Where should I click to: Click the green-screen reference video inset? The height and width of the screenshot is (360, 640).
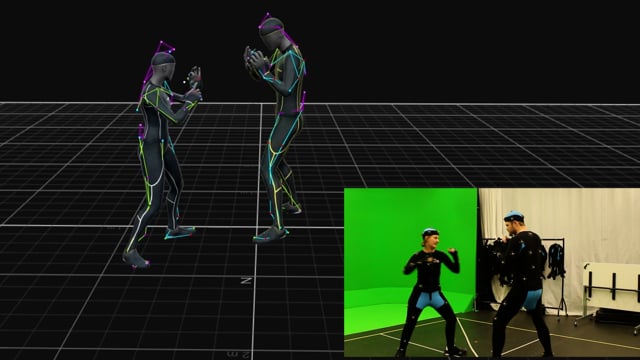(492, 272)
